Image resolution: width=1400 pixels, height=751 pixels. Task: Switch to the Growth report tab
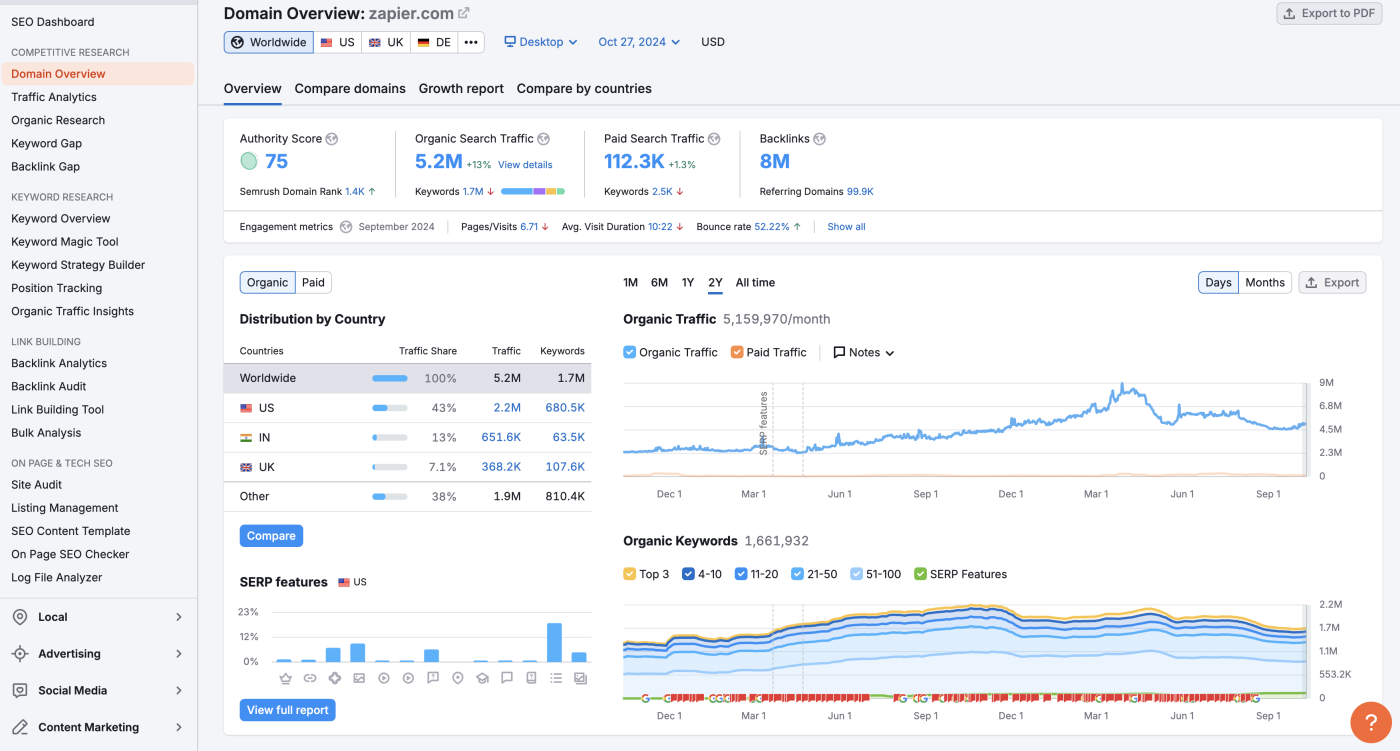click(x=461, y=89)
